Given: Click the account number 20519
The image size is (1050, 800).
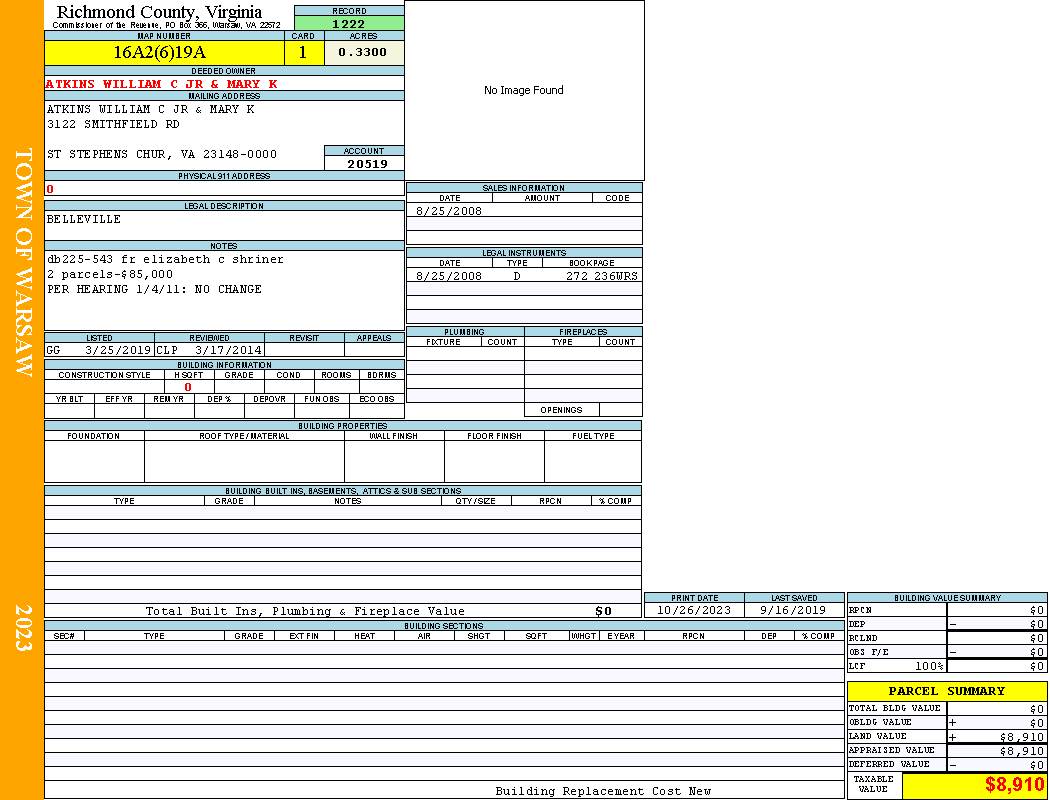Looking at the screenshot, I should pos(367,163).
